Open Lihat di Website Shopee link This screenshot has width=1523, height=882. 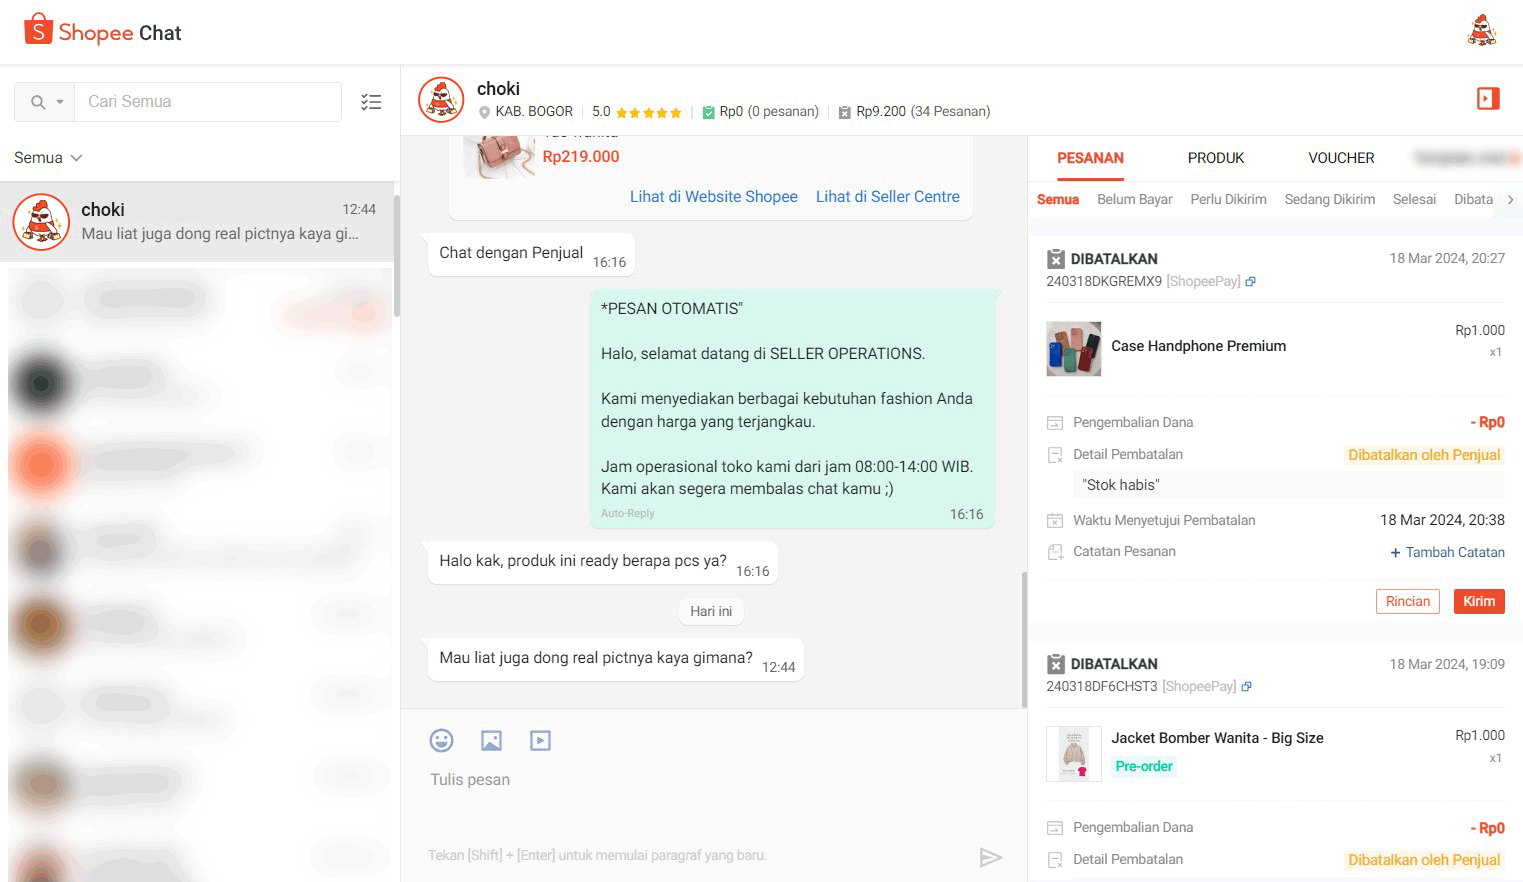pos(713,196)
